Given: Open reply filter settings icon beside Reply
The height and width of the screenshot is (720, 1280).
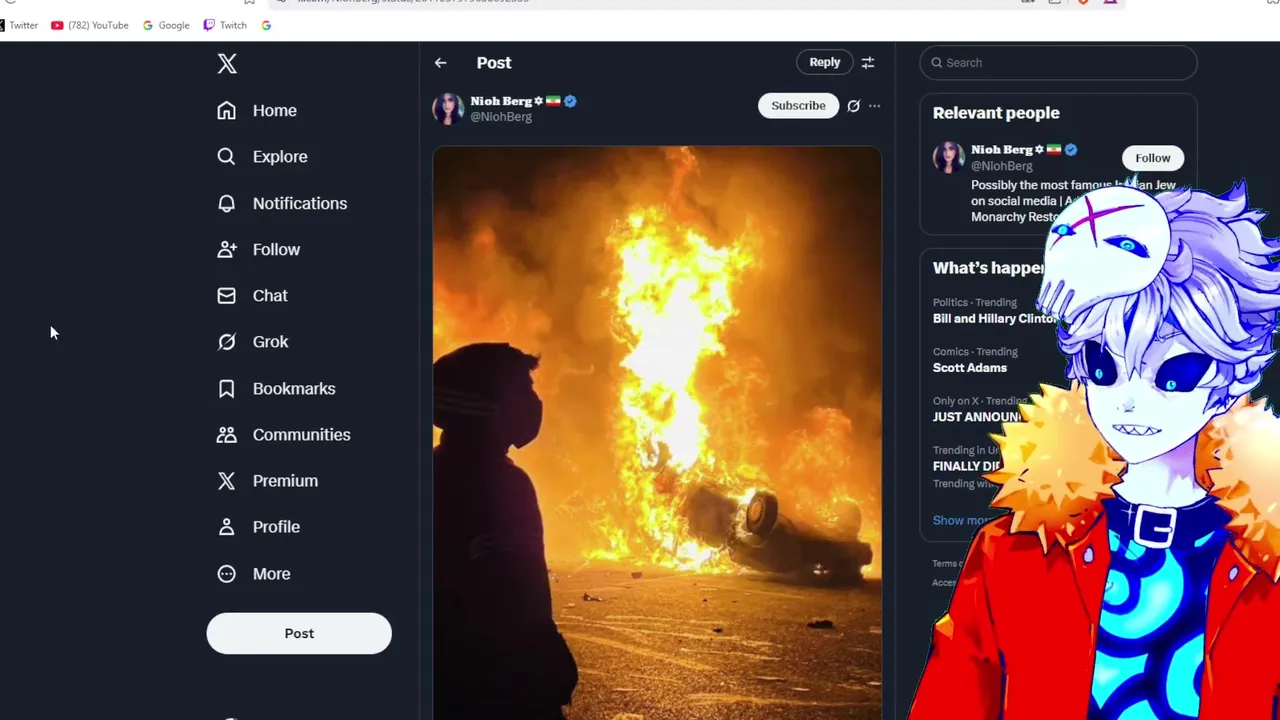Looking at the screenshot, I should coord(868,62).
